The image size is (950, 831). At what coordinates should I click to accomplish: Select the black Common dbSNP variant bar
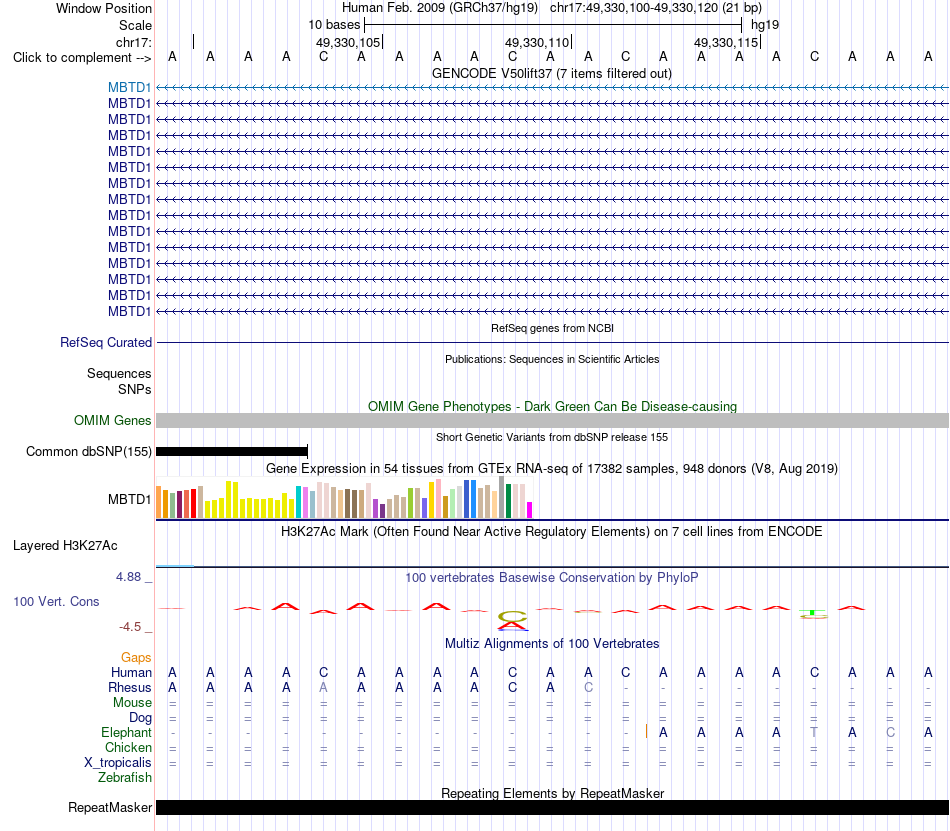[x=232, y=451]
